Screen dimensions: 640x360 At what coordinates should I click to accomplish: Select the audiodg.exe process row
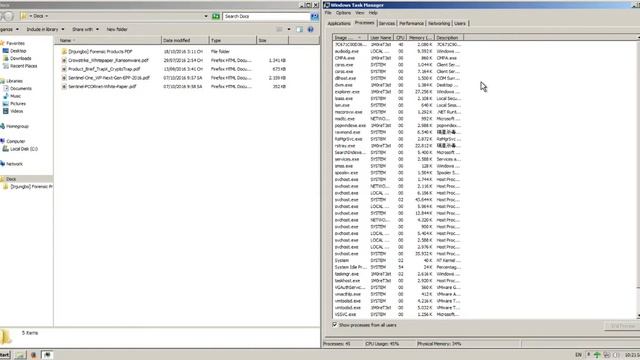click(398, 51)
